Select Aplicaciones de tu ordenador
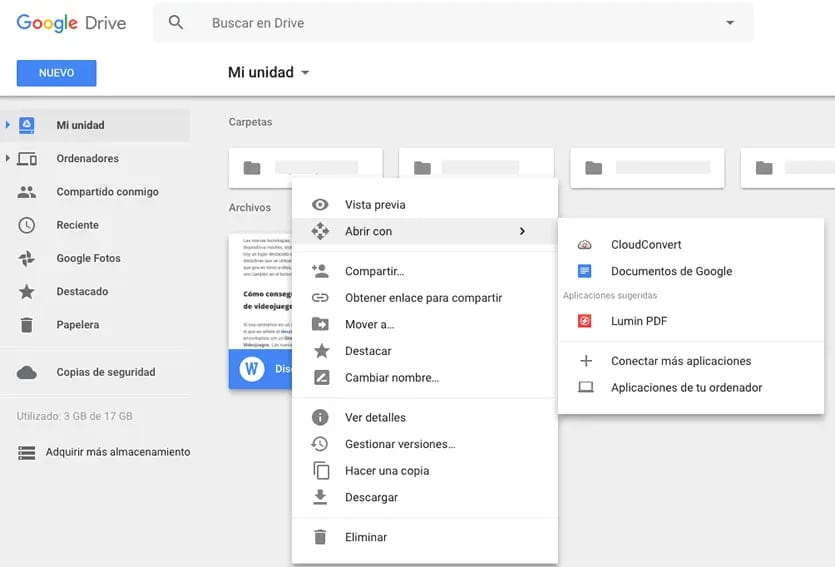 pos(691,388)
